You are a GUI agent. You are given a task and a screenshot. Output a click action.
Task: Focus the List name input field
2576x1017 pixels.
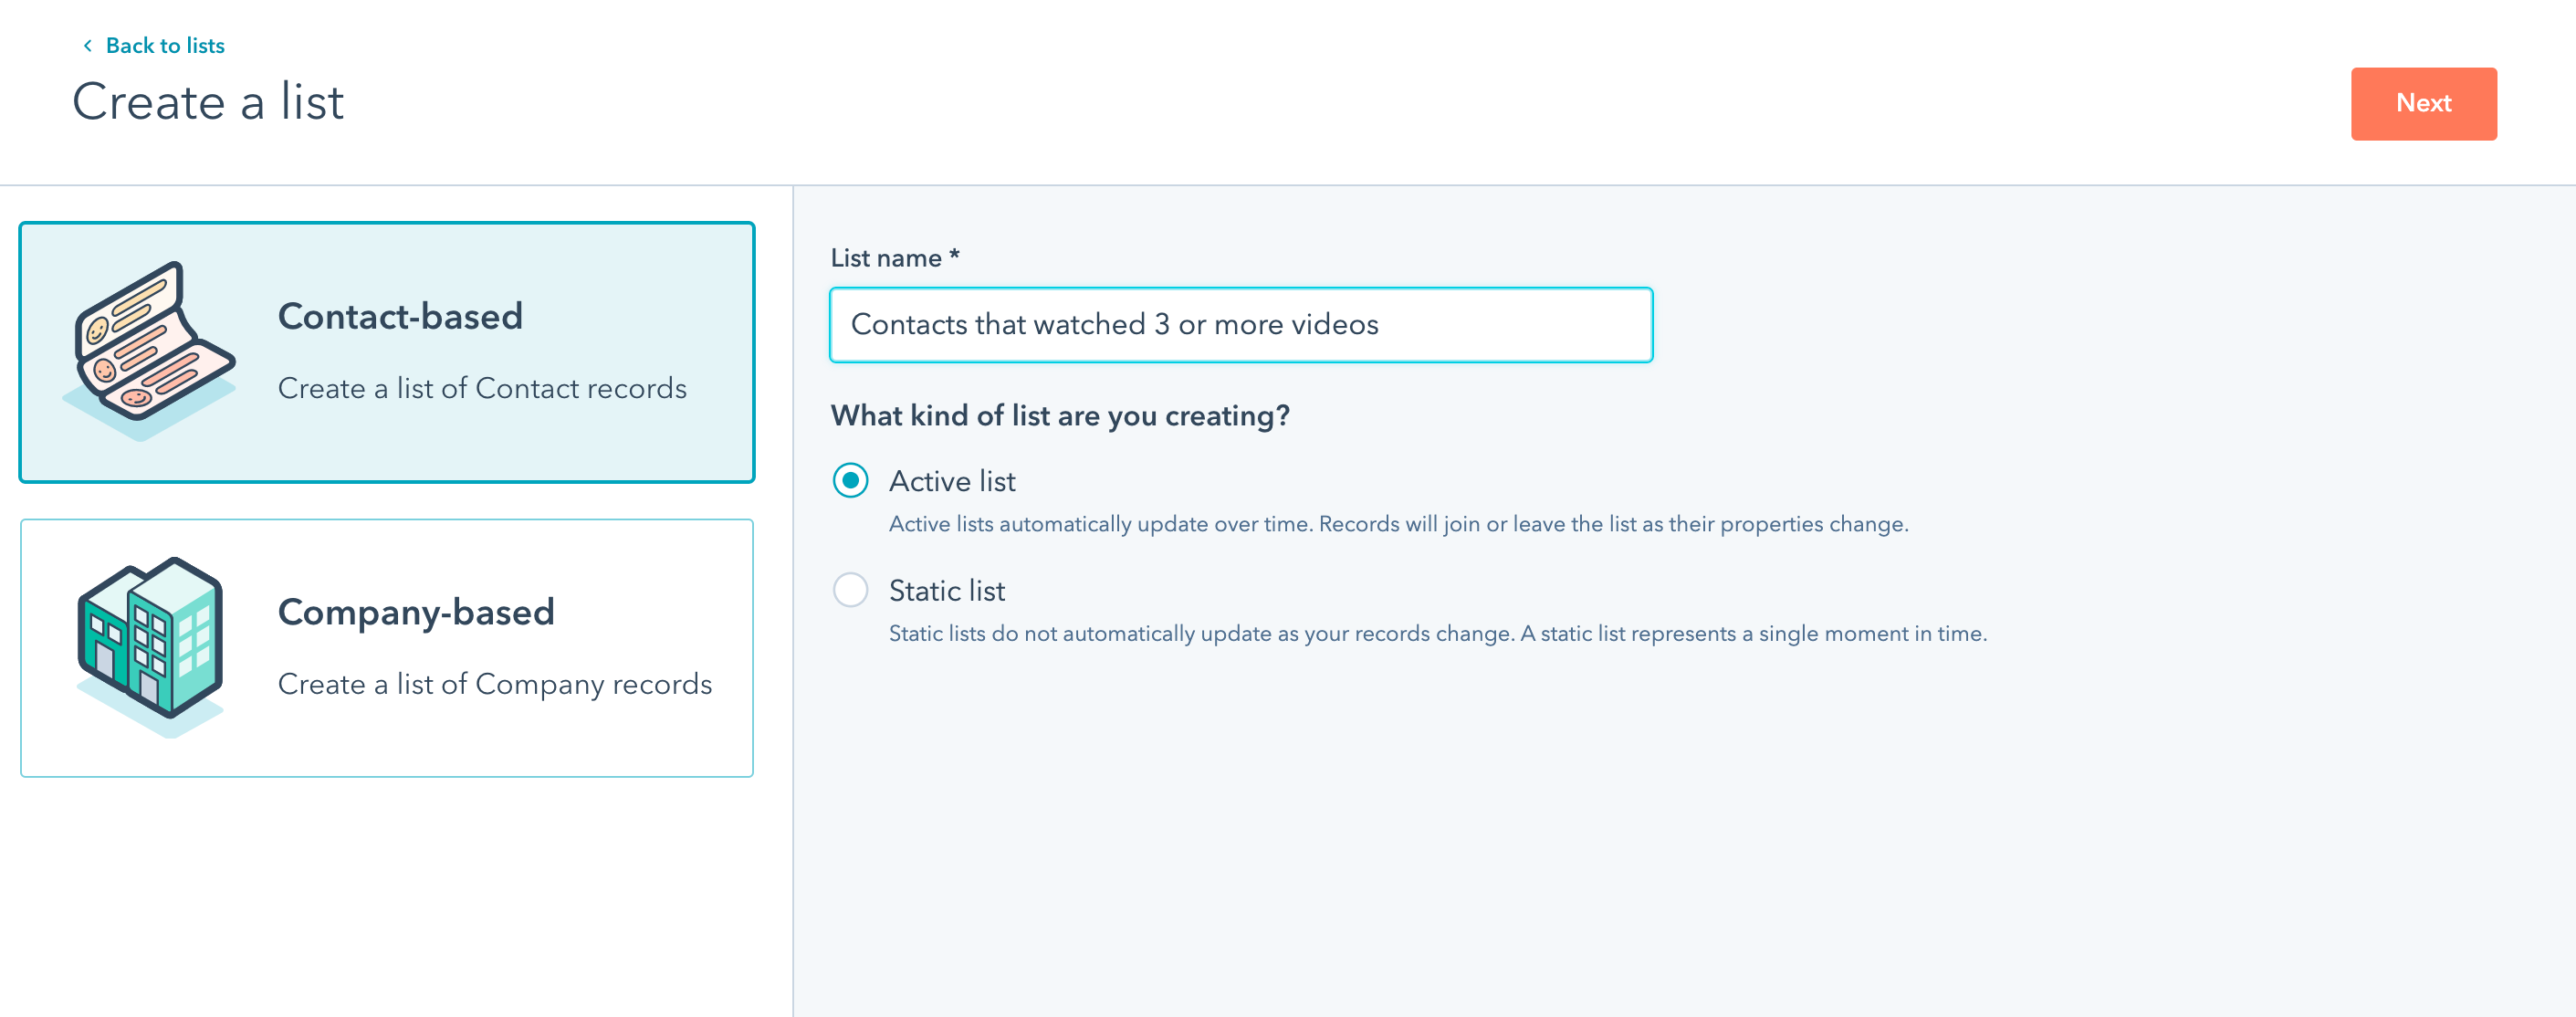click(1241, 324)
